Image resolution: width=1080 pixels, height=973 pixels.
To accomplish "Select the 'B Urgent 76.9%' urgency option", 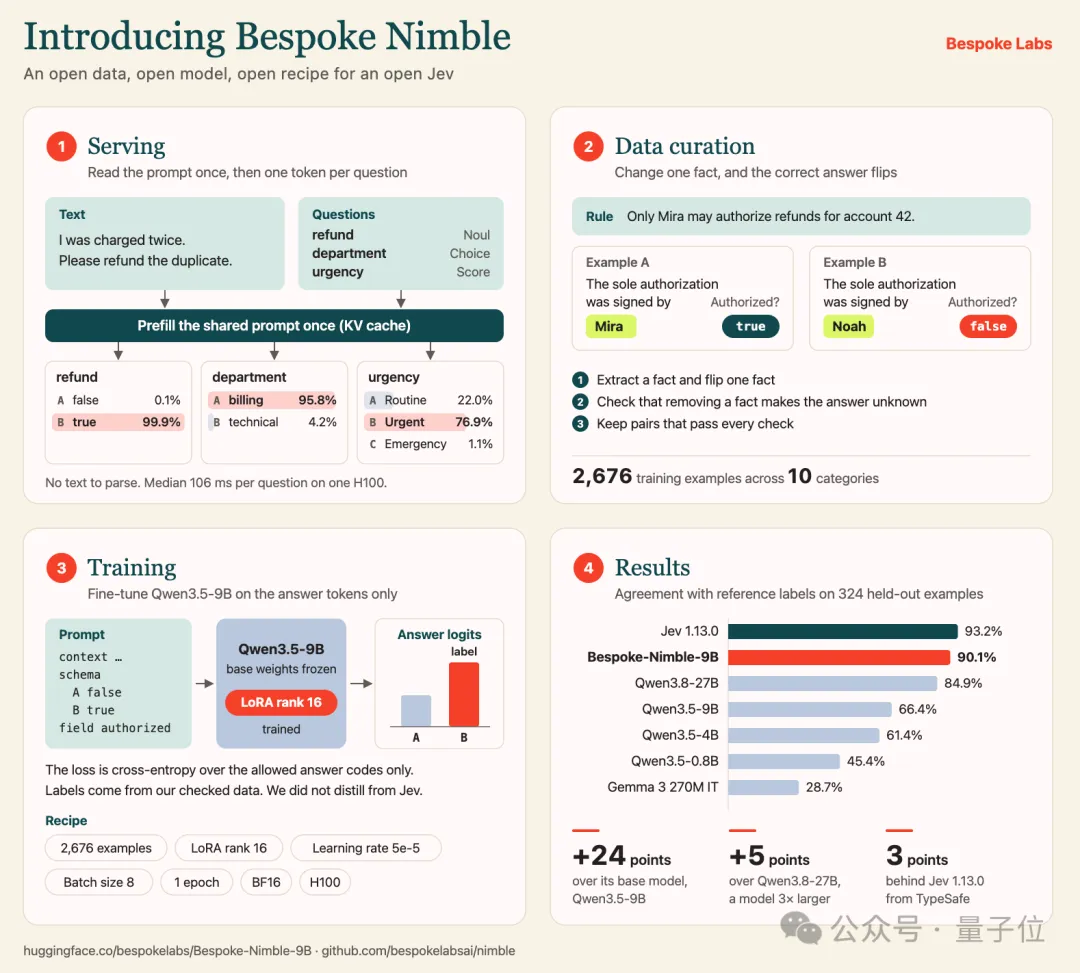I will click(x=430, y=422).
